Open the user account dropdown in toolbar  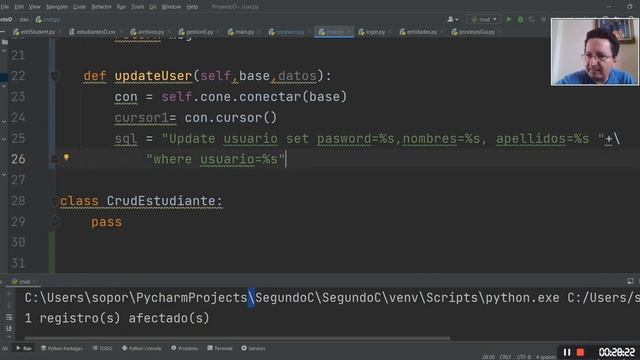[453, 19]
